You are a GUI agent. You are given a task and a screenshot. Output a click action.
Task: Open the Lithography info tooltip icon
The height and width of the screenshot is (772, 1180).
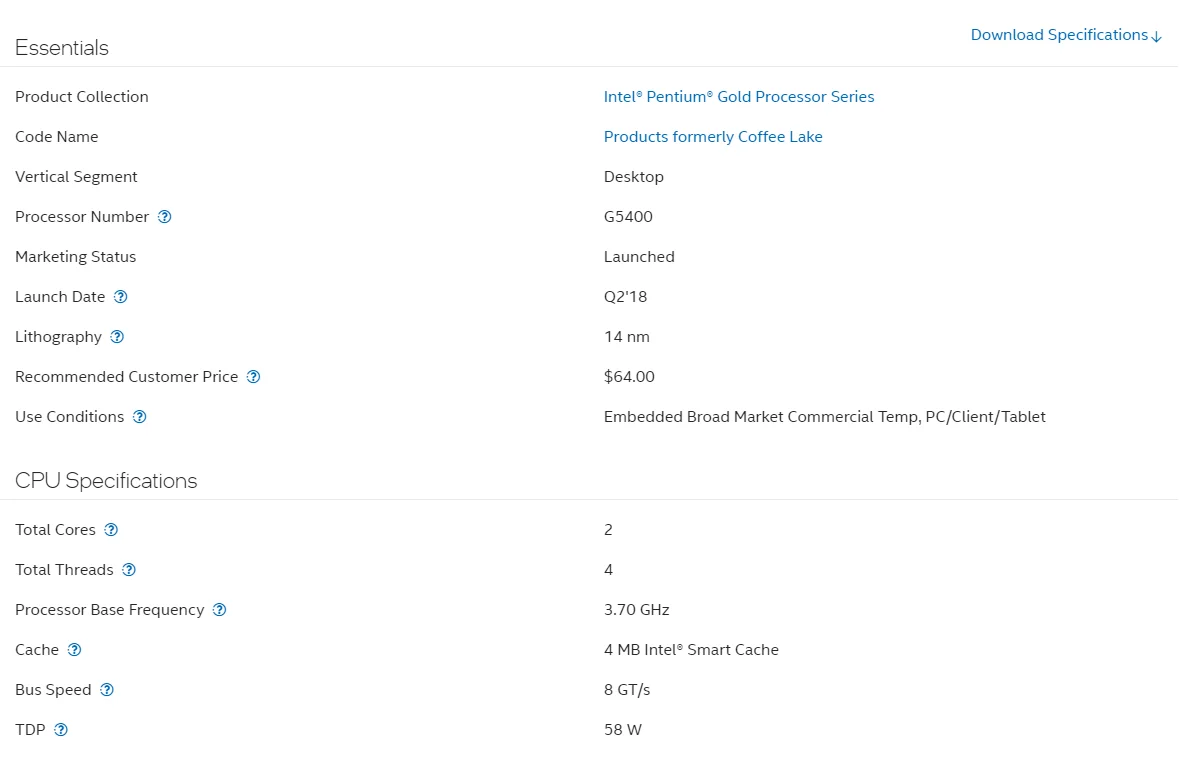[x=117, y=337]
